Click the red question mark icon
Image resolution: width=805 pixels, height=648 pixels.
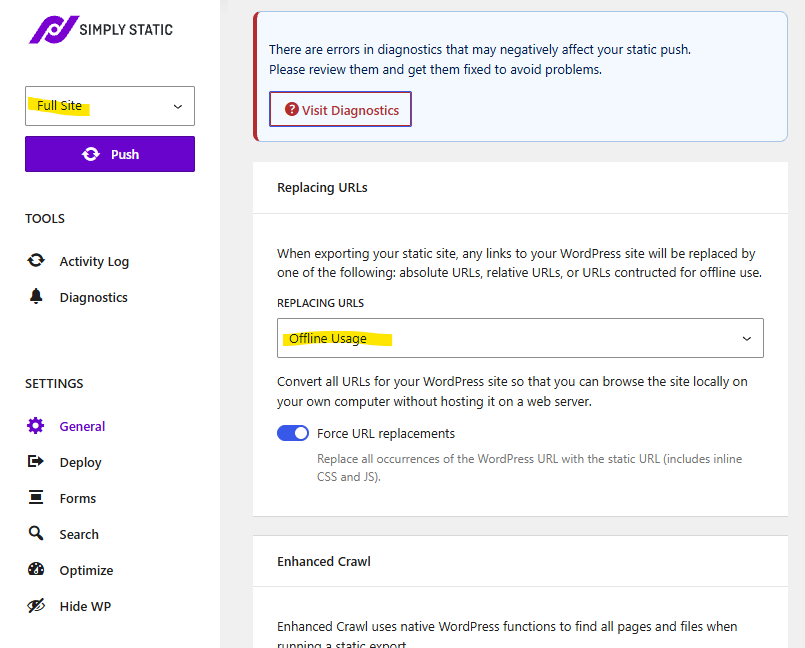click(292, 109)
